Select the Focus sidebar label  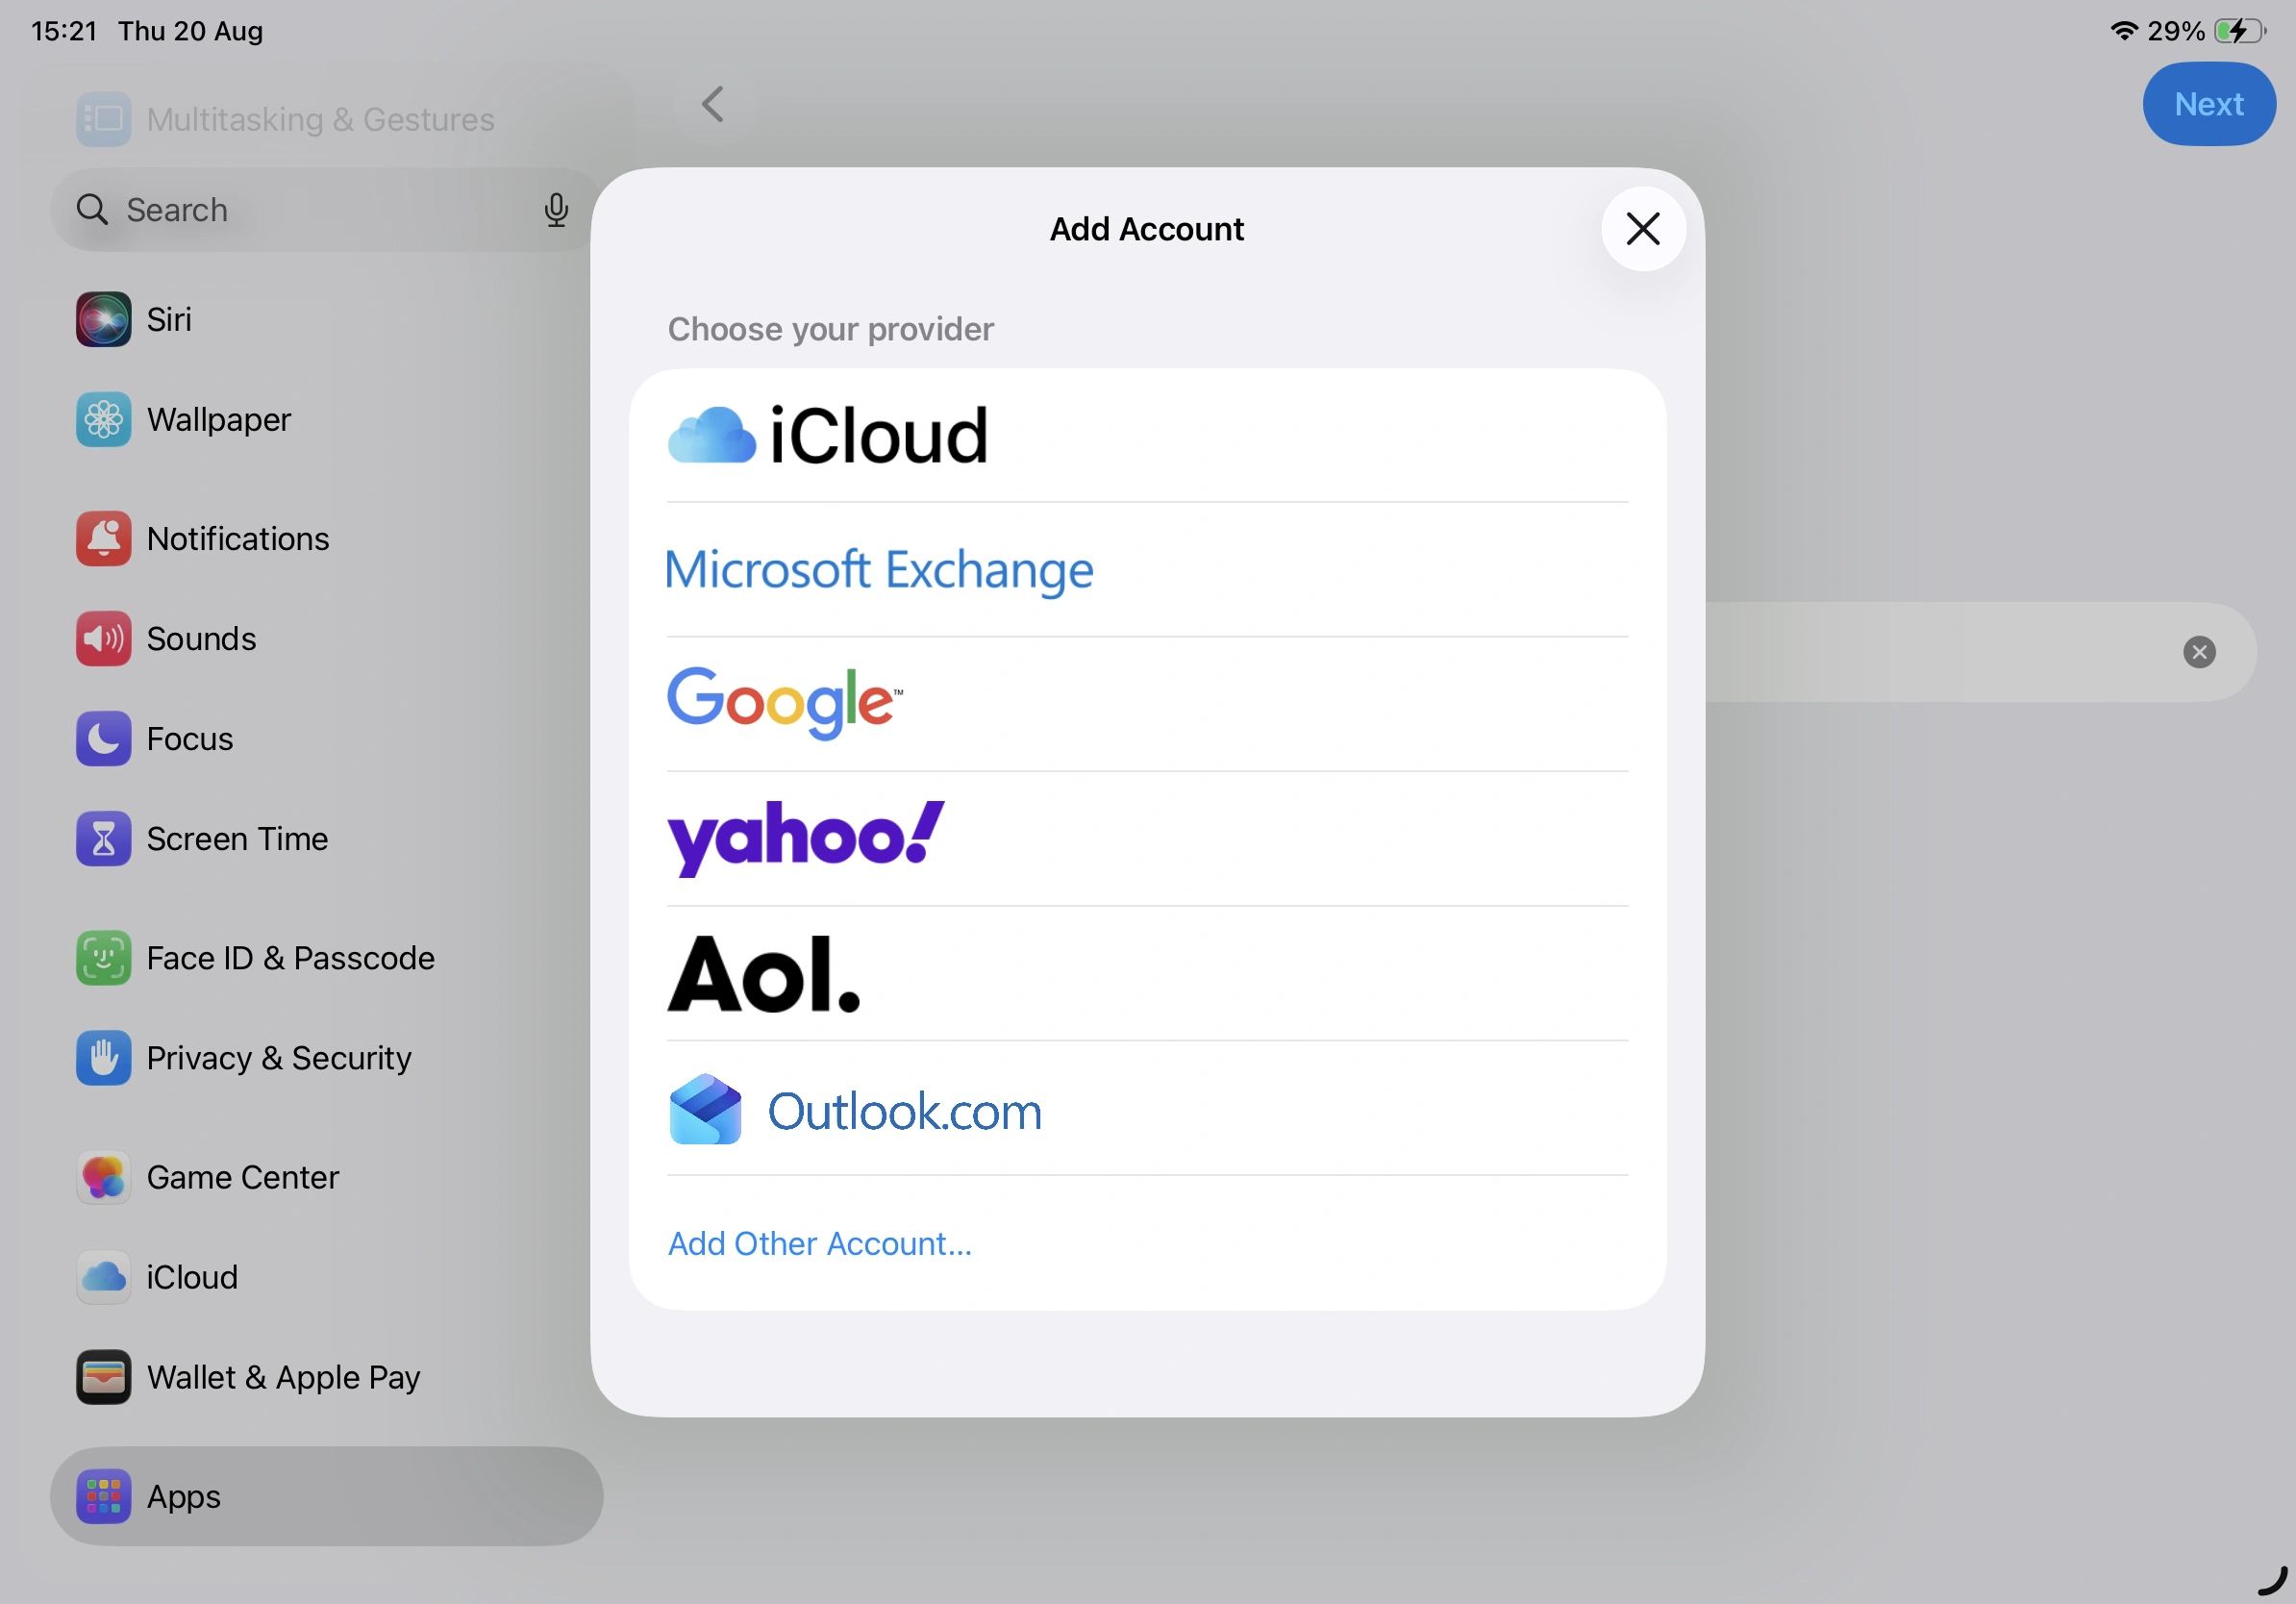[190, 739]
